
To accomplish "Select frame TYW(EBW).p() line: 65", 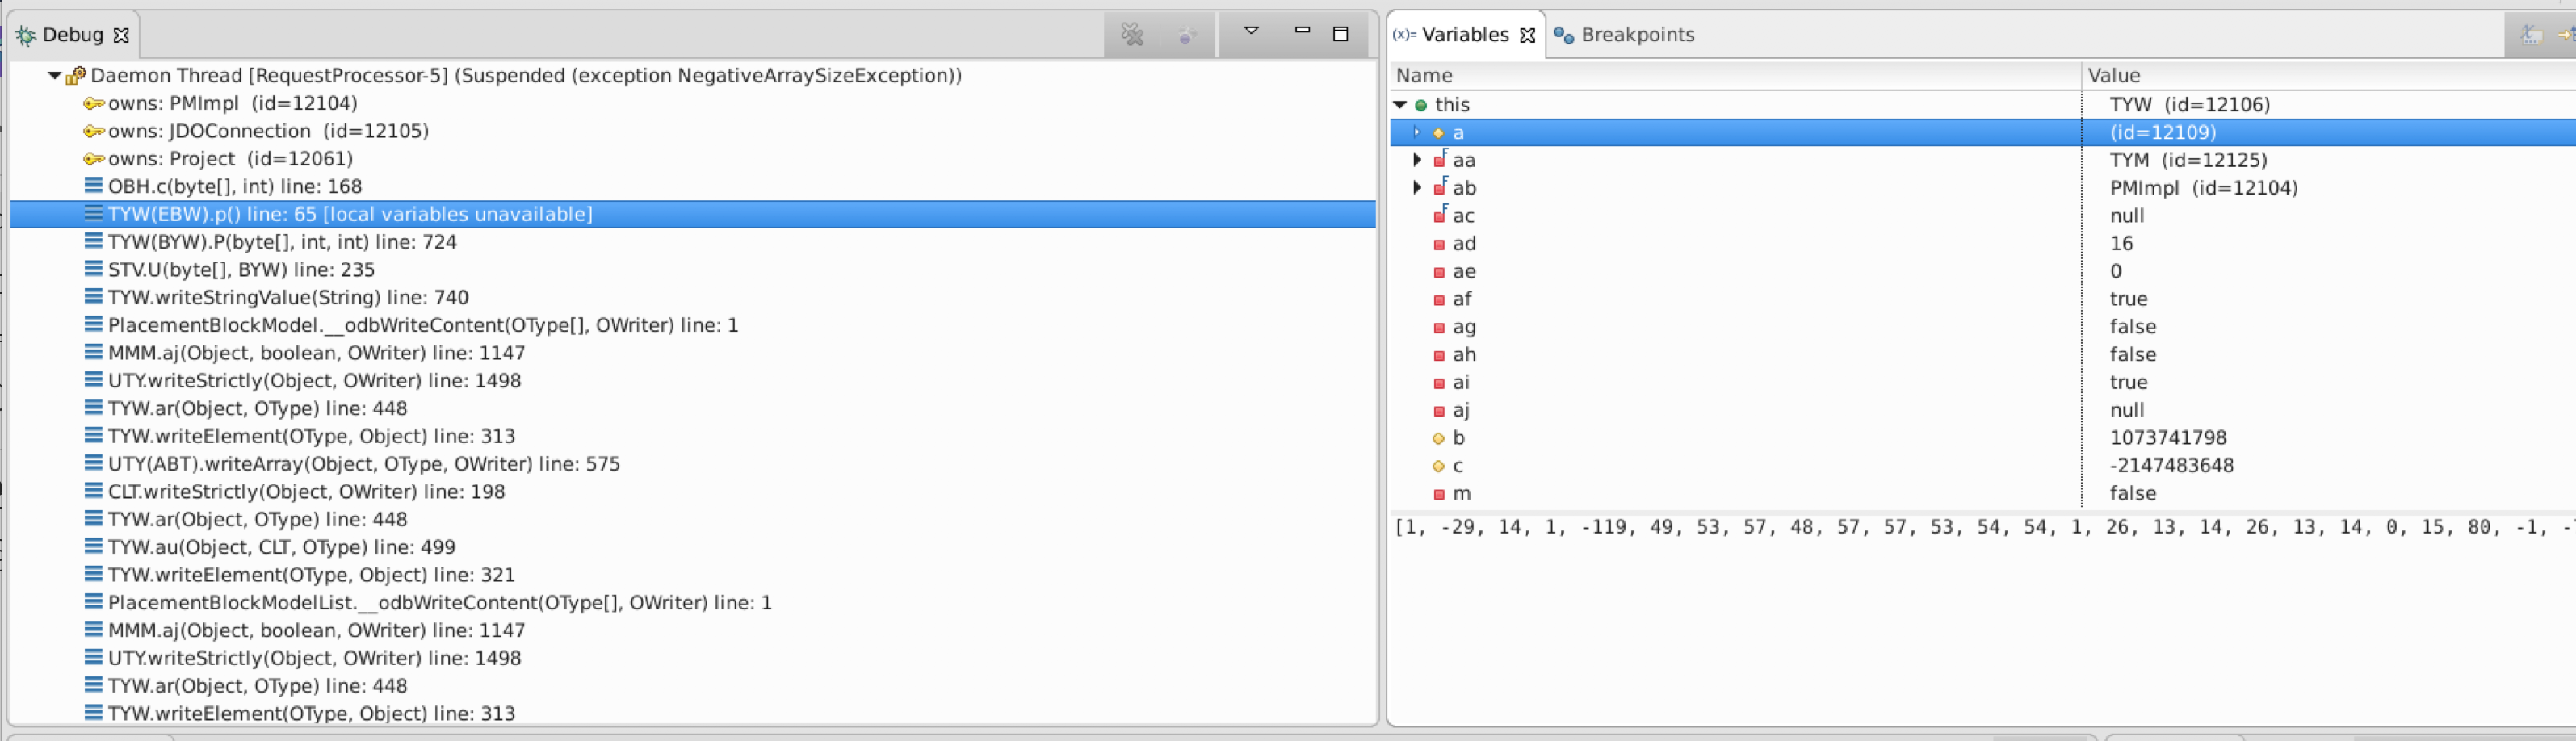I will [x=350, y=214].
